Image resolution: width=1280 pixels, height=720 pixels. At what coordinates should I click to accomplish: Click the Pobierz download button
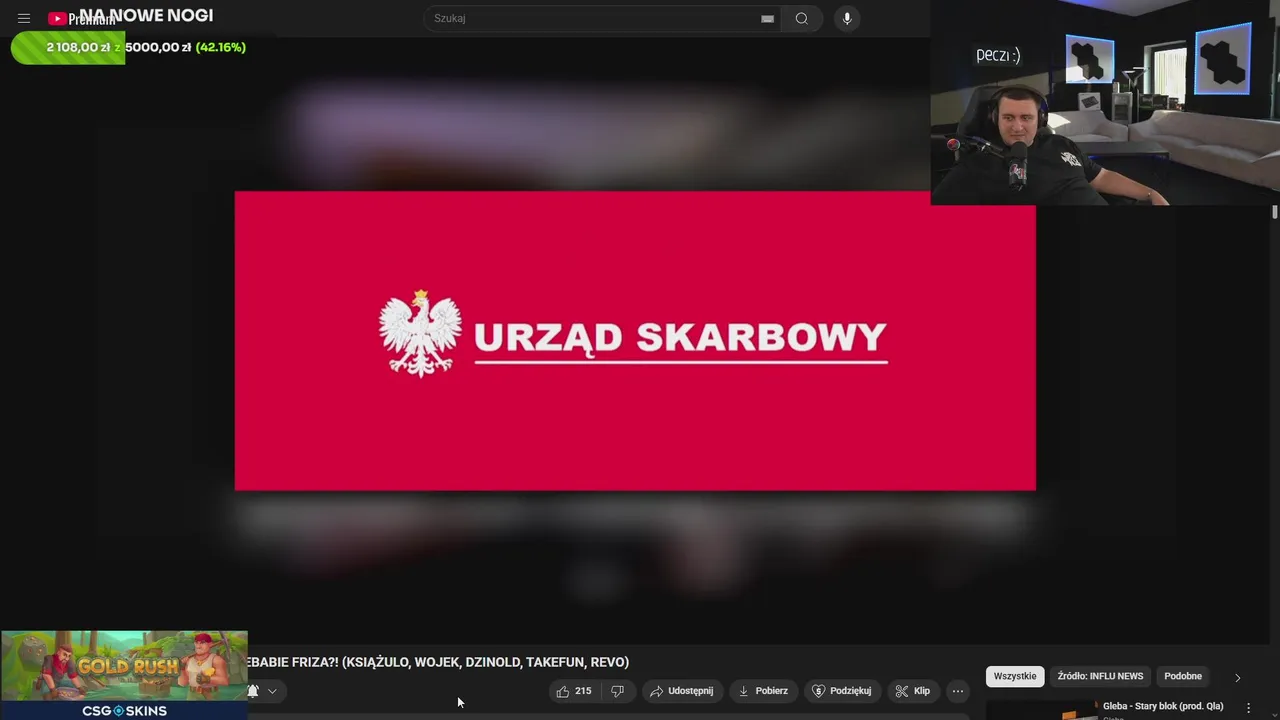point(763,691)
